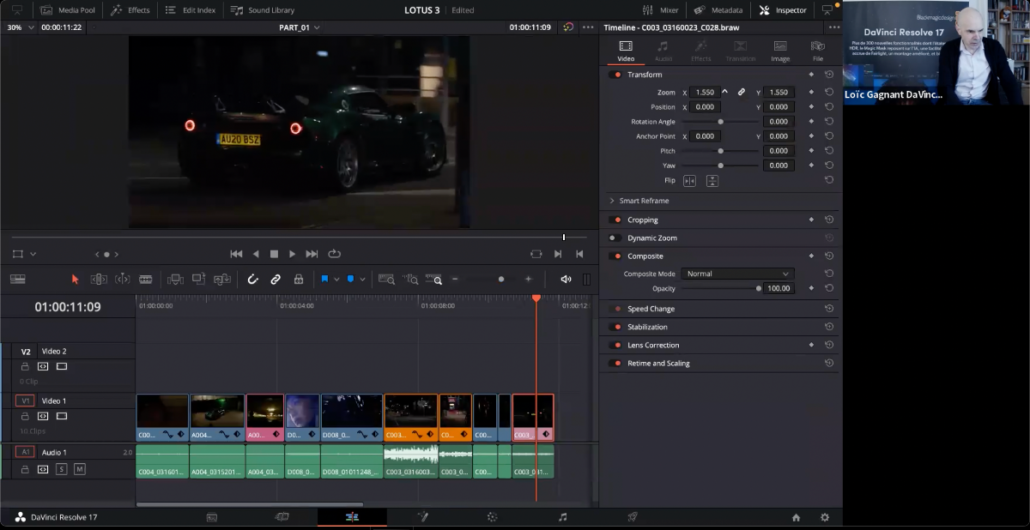The image size is (1030, 530).
Task: Add keyframe for Zoom parameter
Action: tap(811, 92)
